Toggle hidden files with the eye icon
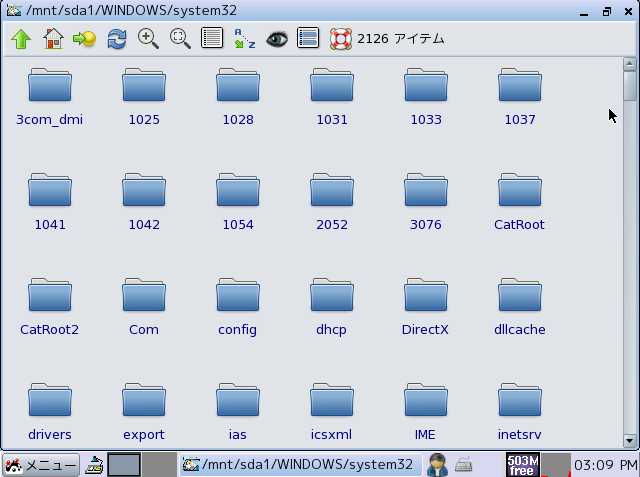The height and width of the screenshot is (477, 640). coord(277,39)
